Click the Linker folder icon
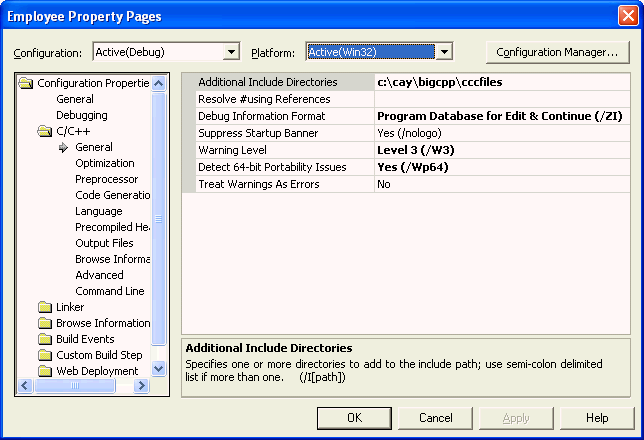Image resolution: width=644 pixels, height=440 pixels. click(44, 307)
